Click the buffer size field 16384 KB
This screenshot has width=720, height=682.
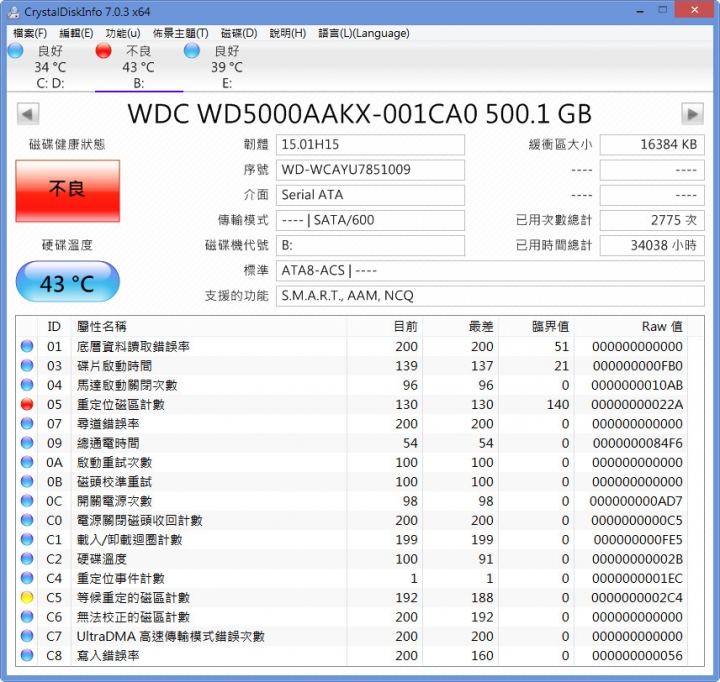click(652, 145)
